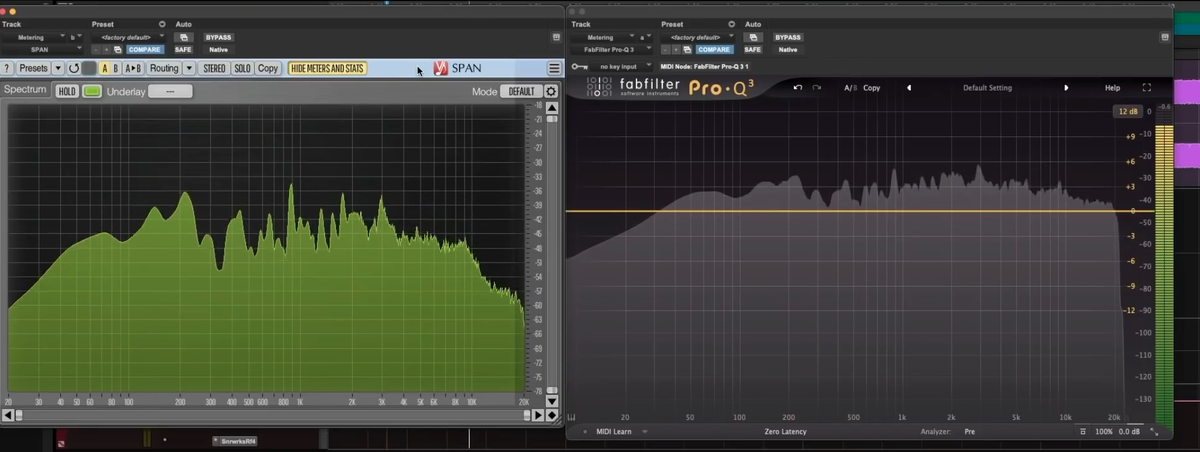
Task: Click target window icon in SPAN header
Action: click(x=556, y=37)
